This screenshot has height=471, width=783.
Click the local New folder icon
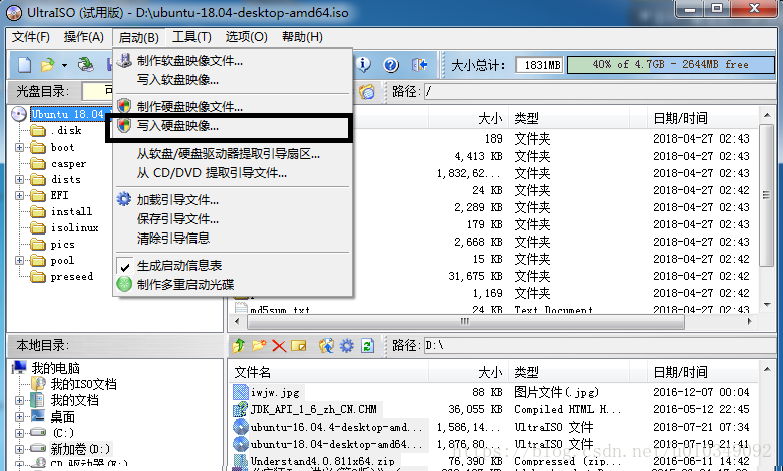tap(259, 346)
